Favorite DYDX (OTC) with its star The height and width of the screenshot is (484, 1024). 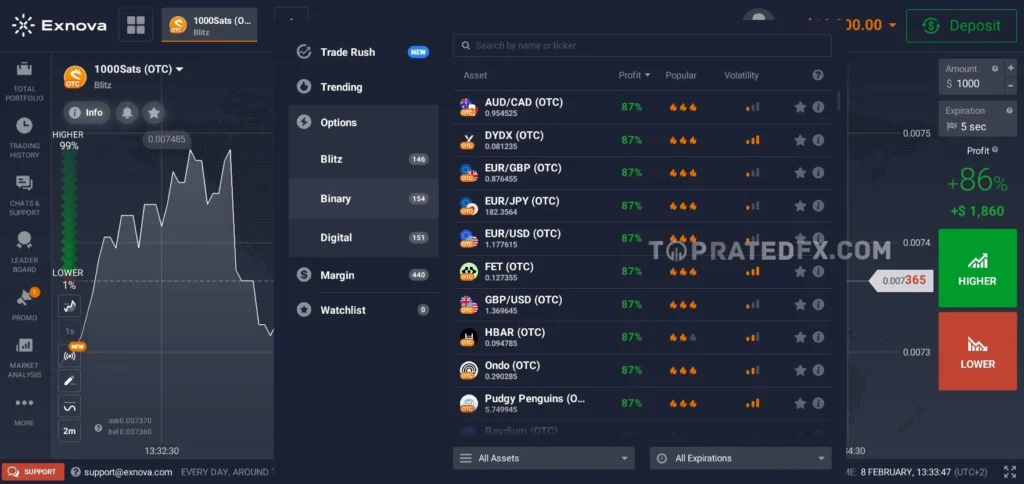pyautogui.click(x=800, y=140)
